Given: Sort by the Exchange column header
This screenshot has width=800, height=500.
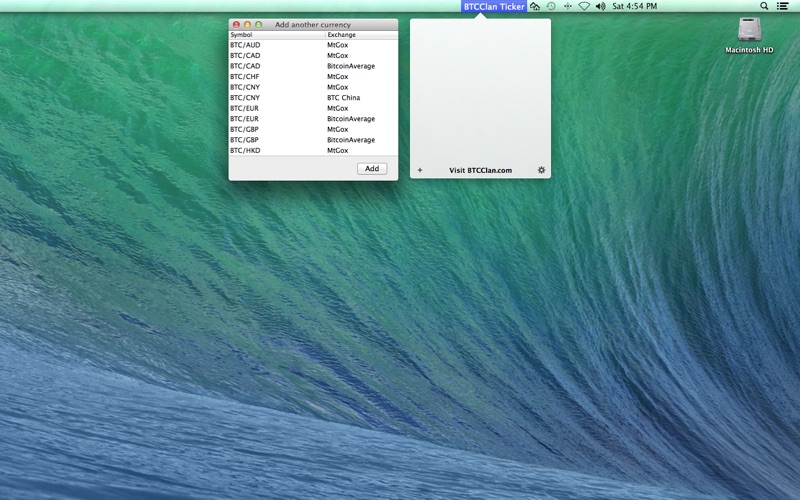Looking at the screenshot, I should [x=362, y=35].
